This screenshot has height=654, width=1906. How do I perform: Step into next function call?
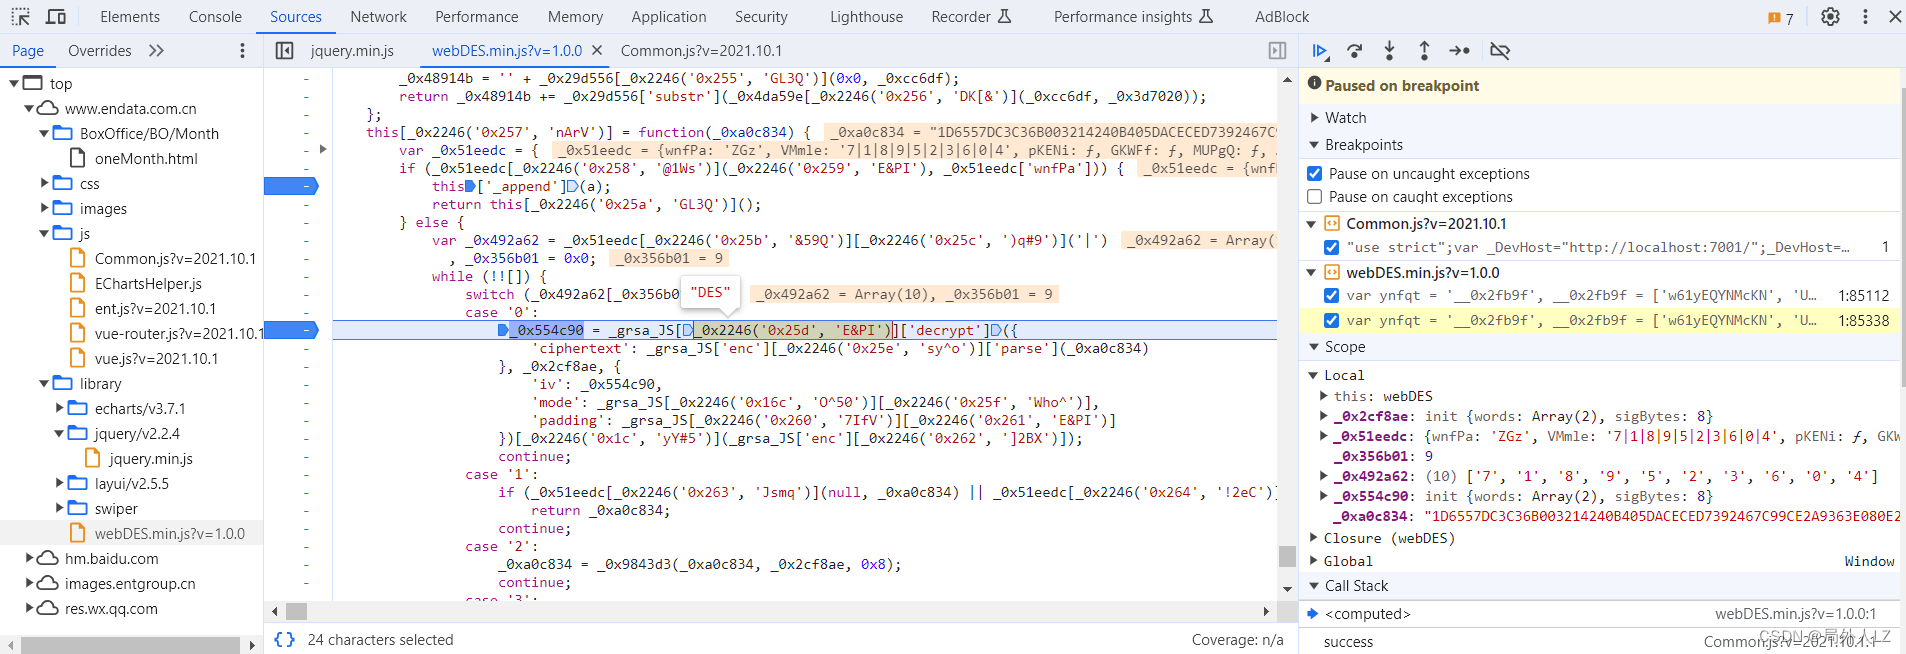pyautogui.click(x=1389, y=51)
